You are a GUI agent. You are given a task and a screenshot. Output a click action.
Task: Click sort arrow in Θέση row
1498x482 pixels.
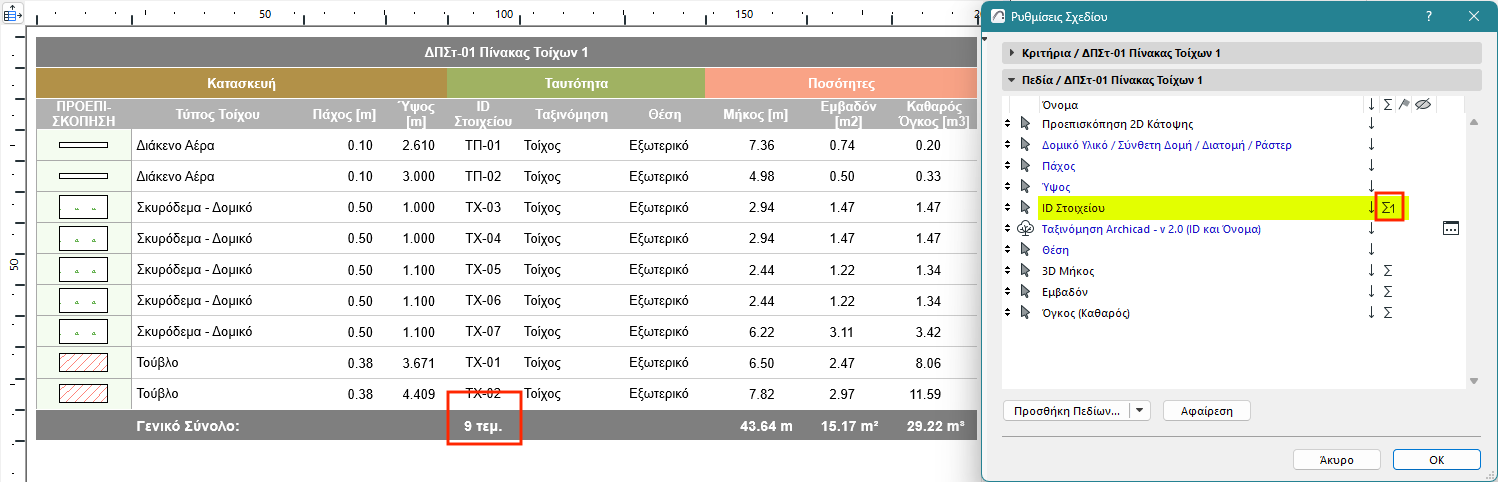point(1371,250)
